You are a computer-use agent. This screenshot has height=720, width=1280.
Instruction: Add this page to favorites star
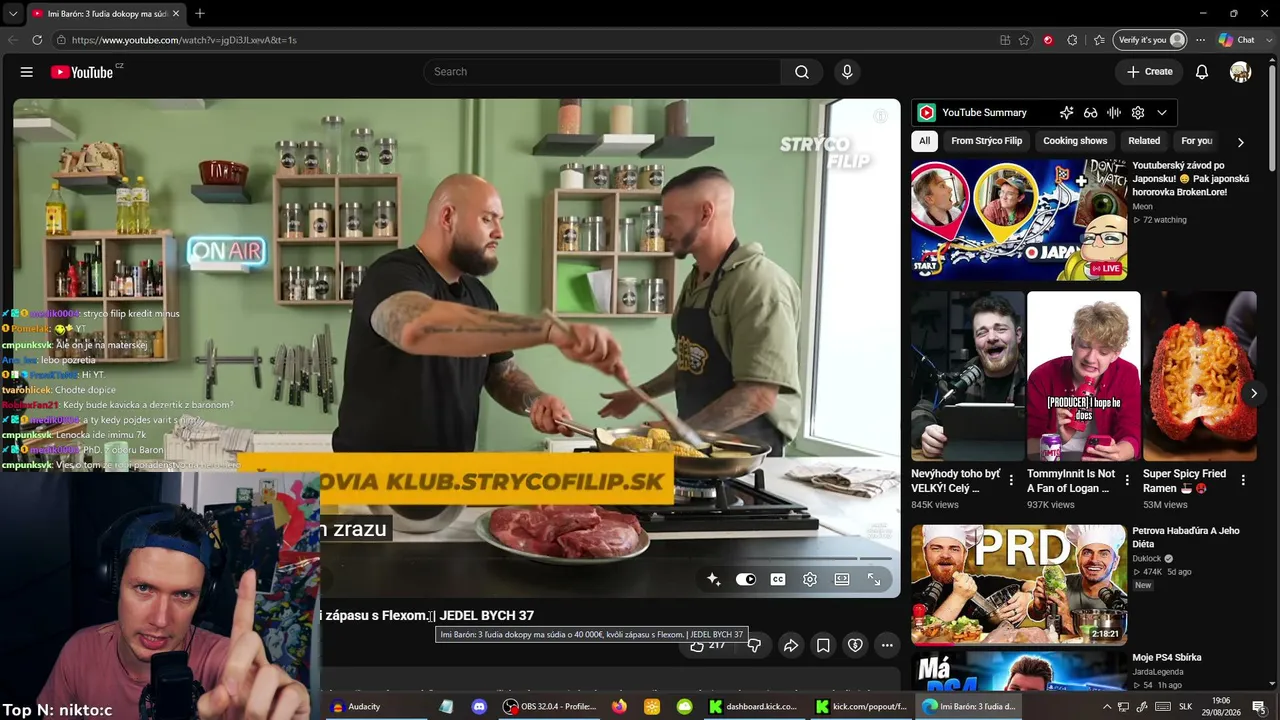coord(1024,40)
